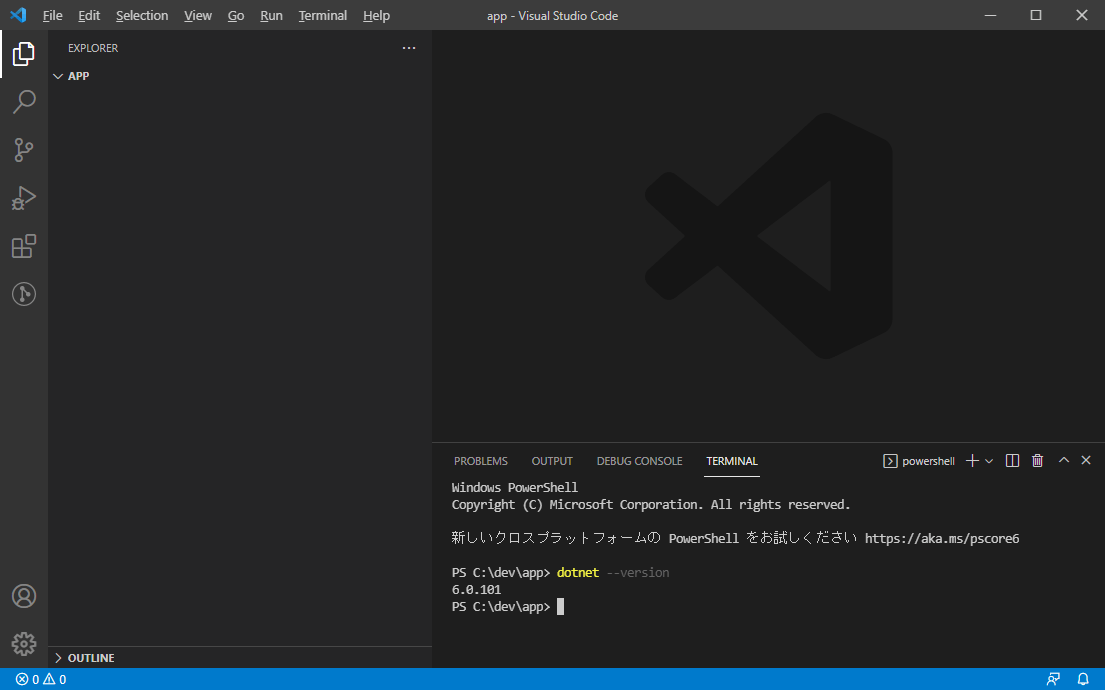Open the Edit menu
This screenshot has width=1105, height=690.
pos(89,16)
